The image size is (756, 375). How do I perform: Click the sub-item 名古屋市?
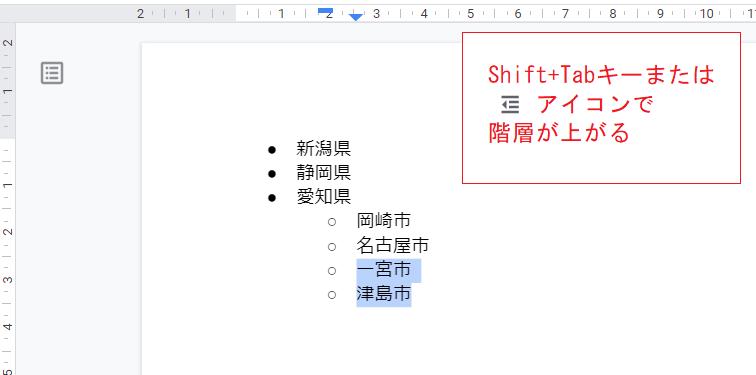pos(392,246)
